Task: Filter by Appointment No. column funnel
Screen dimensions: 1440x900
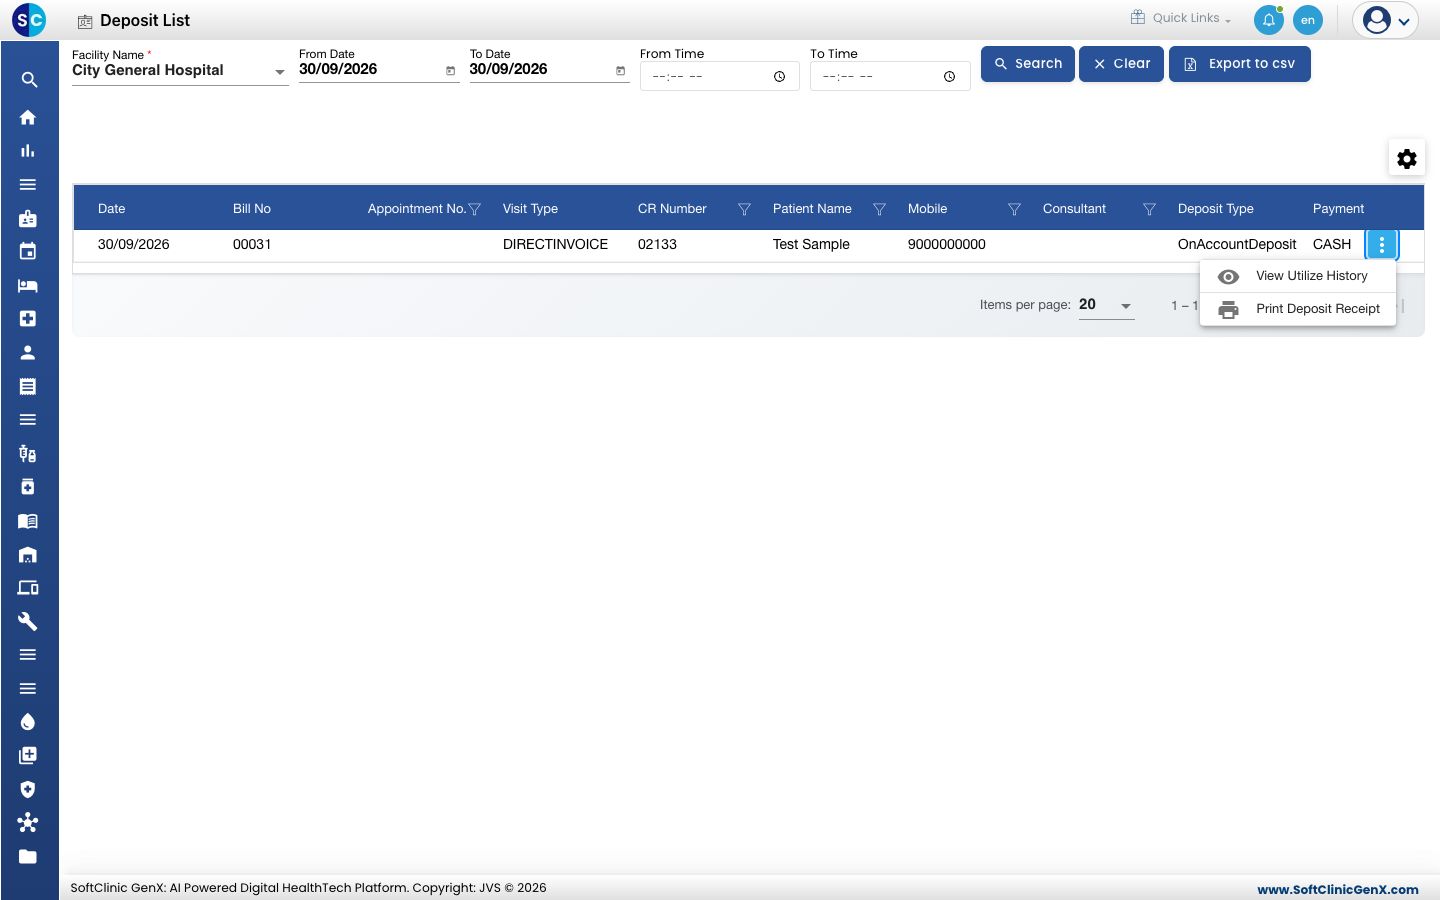Action: click(x=475, y=209)
